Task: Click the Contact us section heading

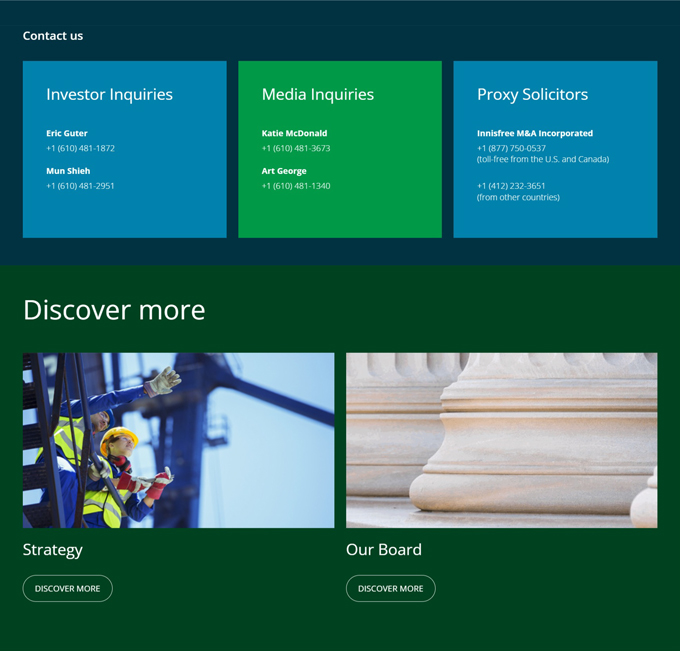Action: click(x=53, y=36)
